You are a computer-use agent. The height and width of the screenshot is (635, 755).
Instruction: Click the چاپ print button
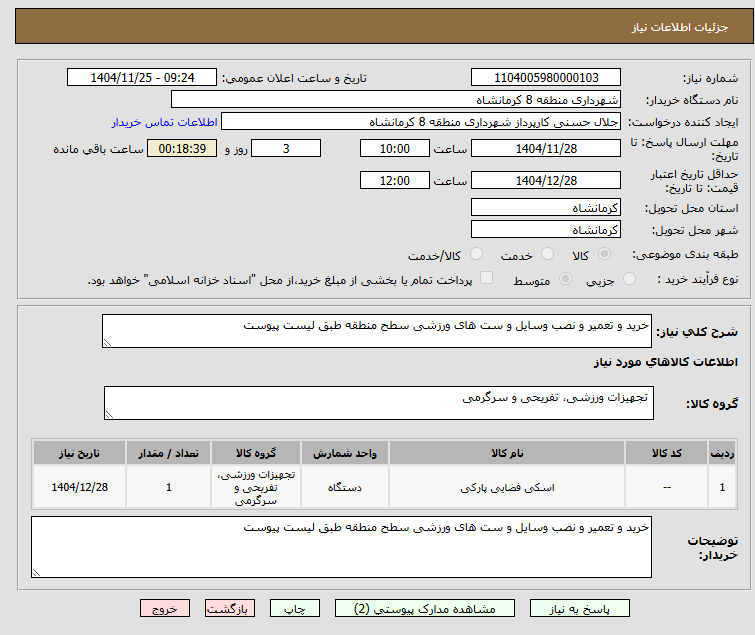click(x=295, y=609)
